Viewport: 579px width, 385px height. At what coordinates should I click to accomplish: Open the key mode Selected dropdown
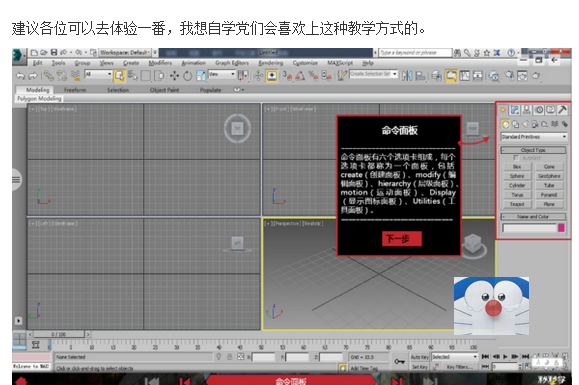455,357
